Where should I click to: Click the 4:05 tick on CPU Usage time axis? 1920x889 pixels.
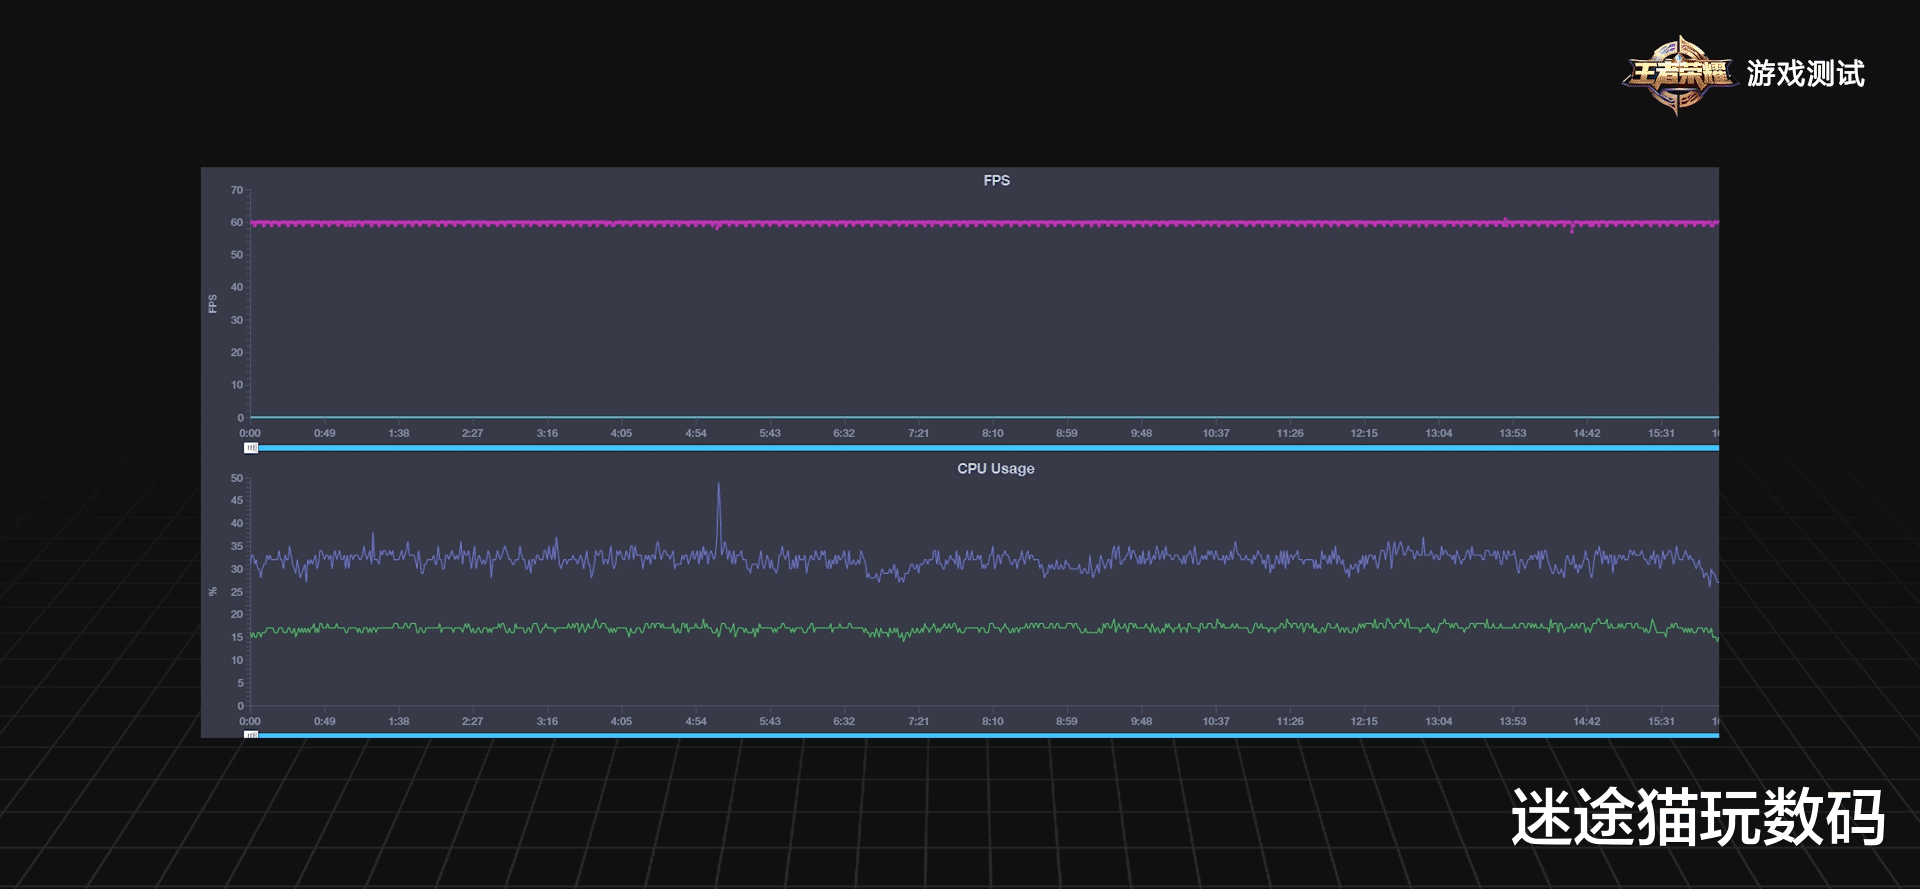621,721
